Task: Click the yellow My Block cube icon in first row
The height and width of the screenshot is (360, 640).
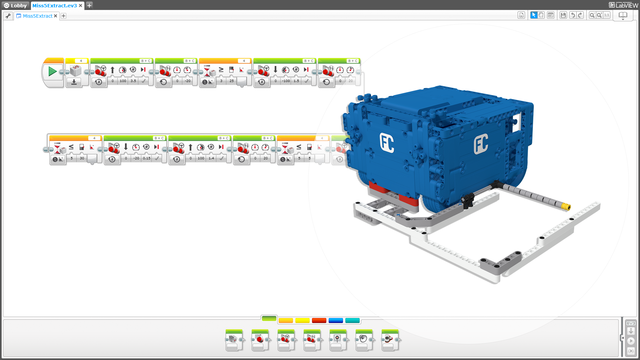Action: click(76, 71)
